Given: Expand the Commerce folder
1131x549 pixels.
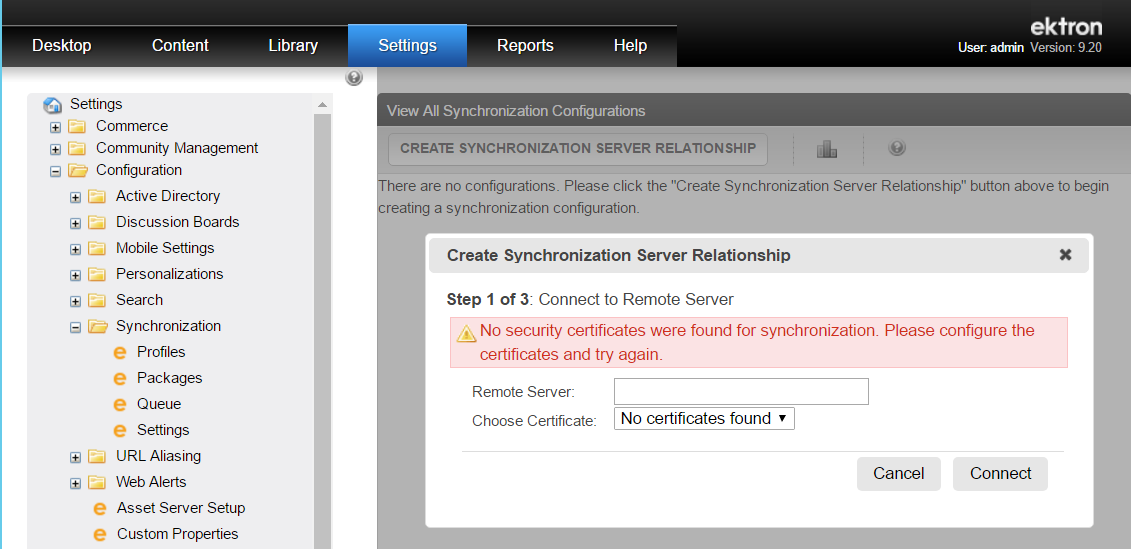Looking at the screenshot, I should point(56,128).
